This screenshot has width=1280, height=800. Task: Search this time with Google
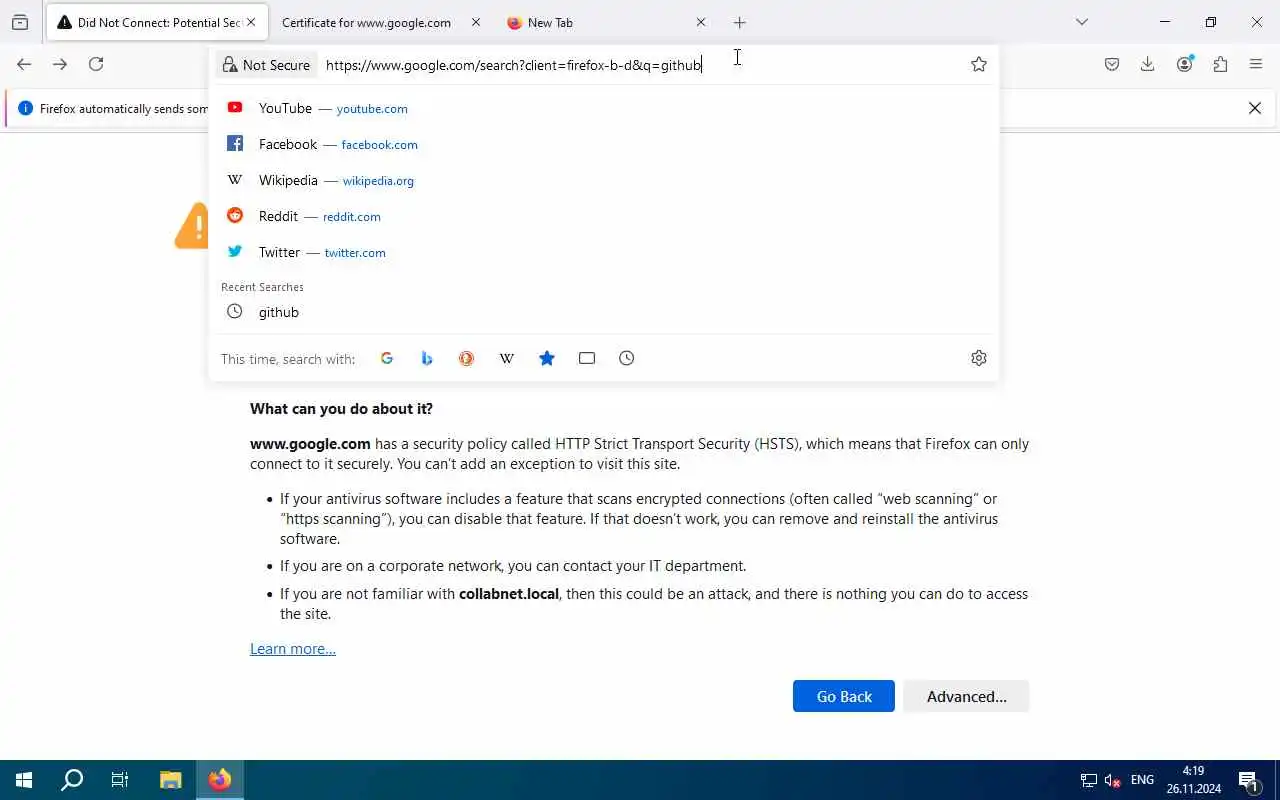387,358
